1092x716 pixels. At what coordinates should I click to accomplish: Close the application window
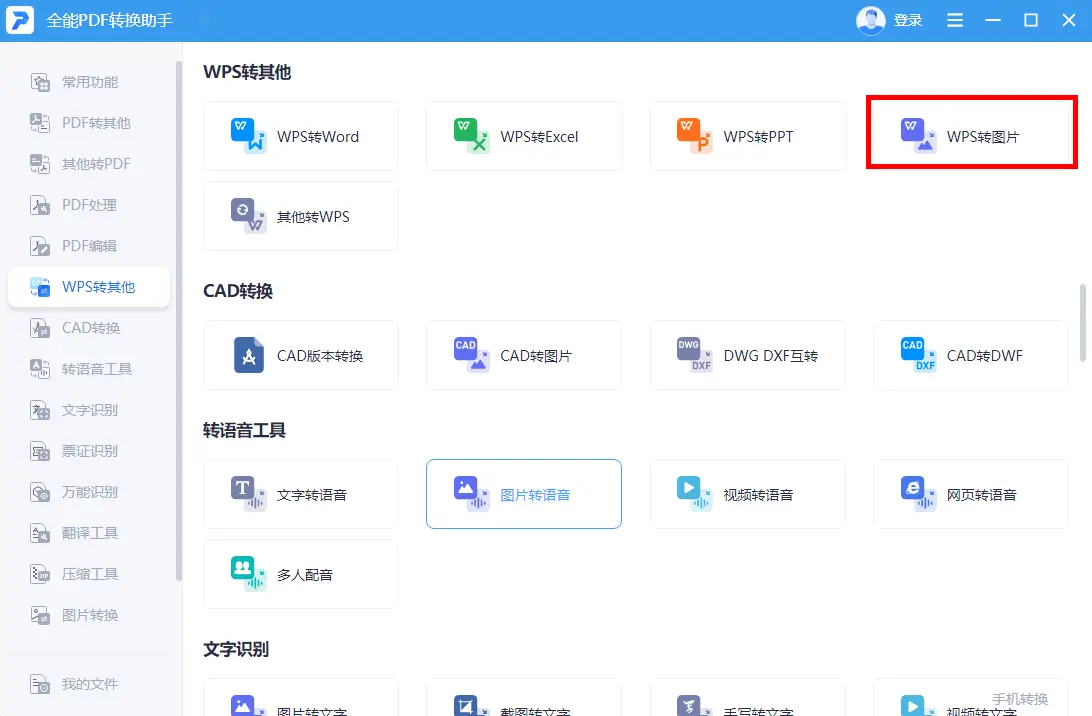[1069, 20]
